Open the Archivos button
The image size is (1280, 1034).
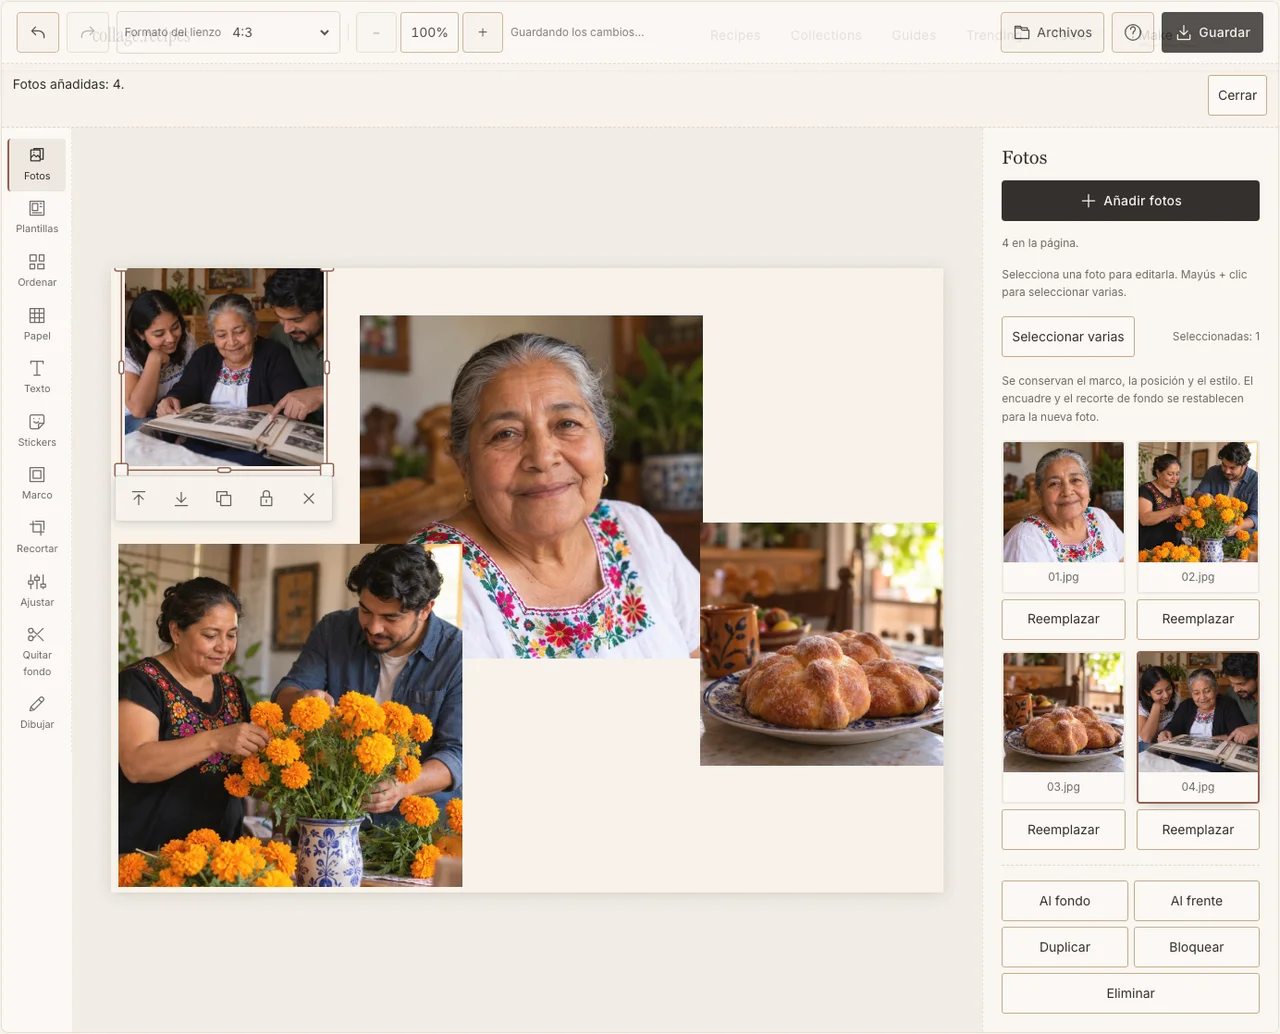[x=1052, y=32]
